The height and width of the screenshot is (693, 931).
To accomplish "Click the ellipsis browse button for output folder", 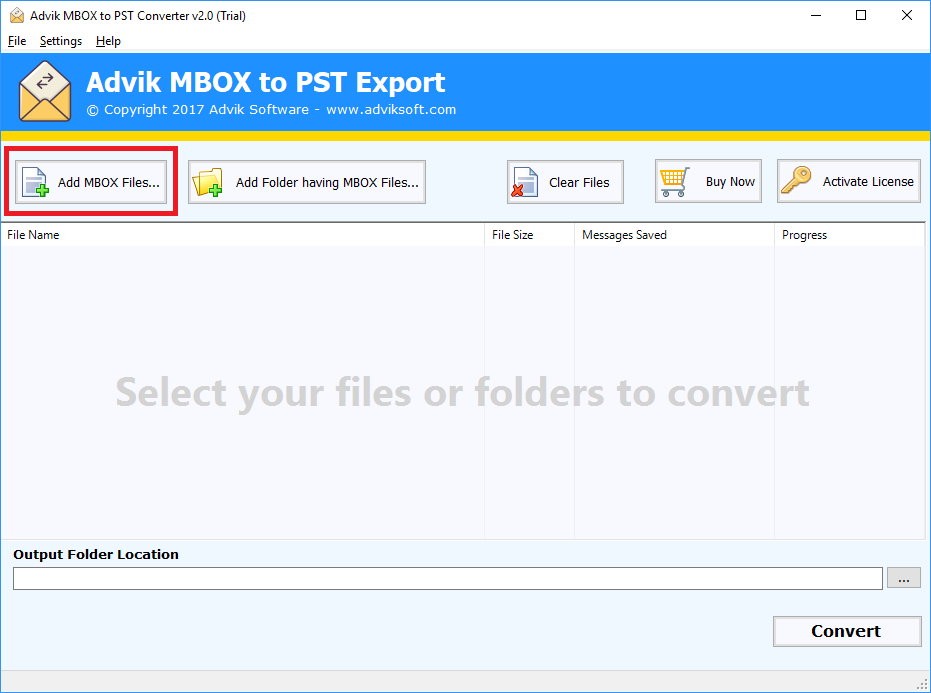I will (903, 578).
